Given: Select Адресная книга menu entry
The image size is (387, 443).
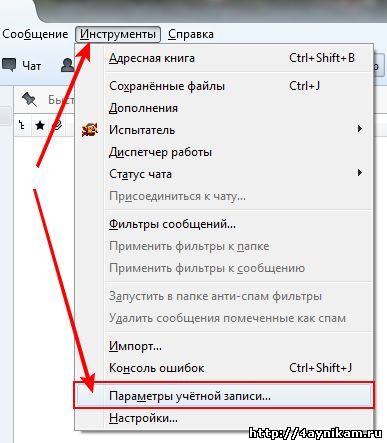Looking at the screenshot, I should (x=223, y=58).
